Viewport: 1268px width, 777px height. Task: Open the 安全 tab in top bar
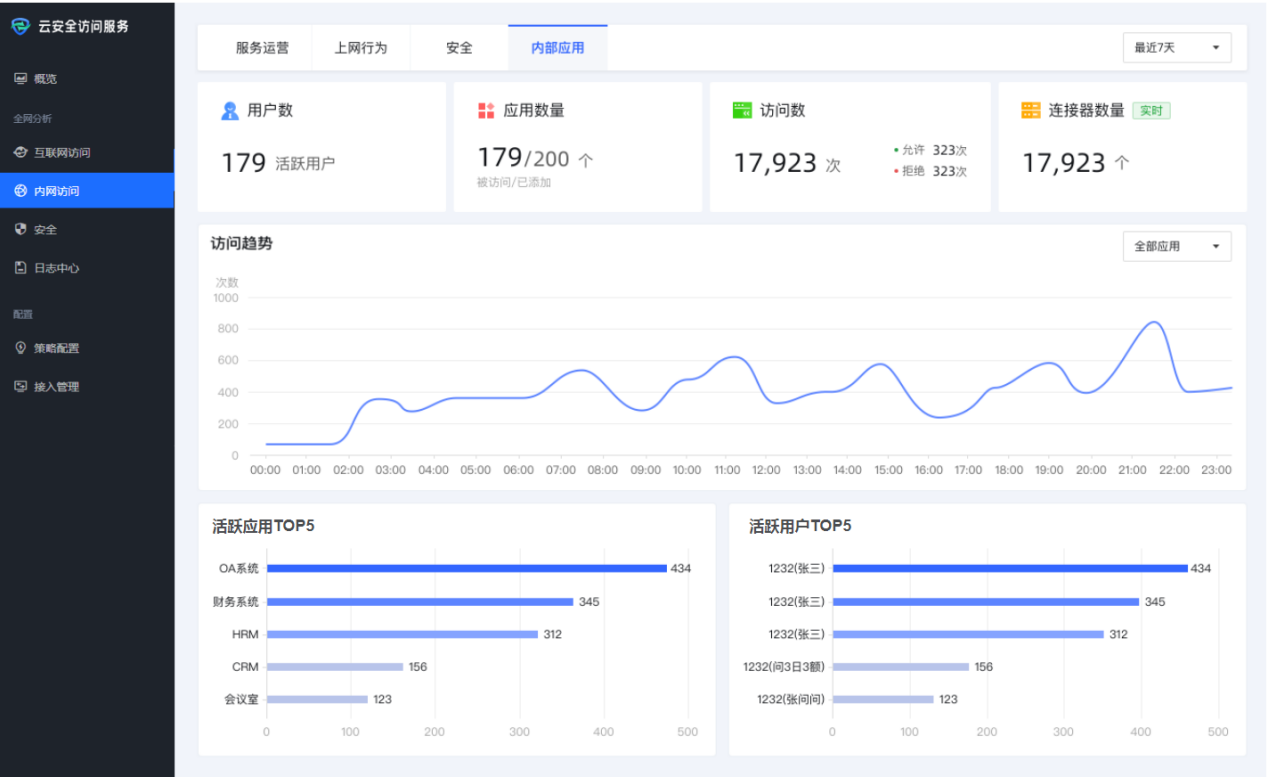[459, 48]
